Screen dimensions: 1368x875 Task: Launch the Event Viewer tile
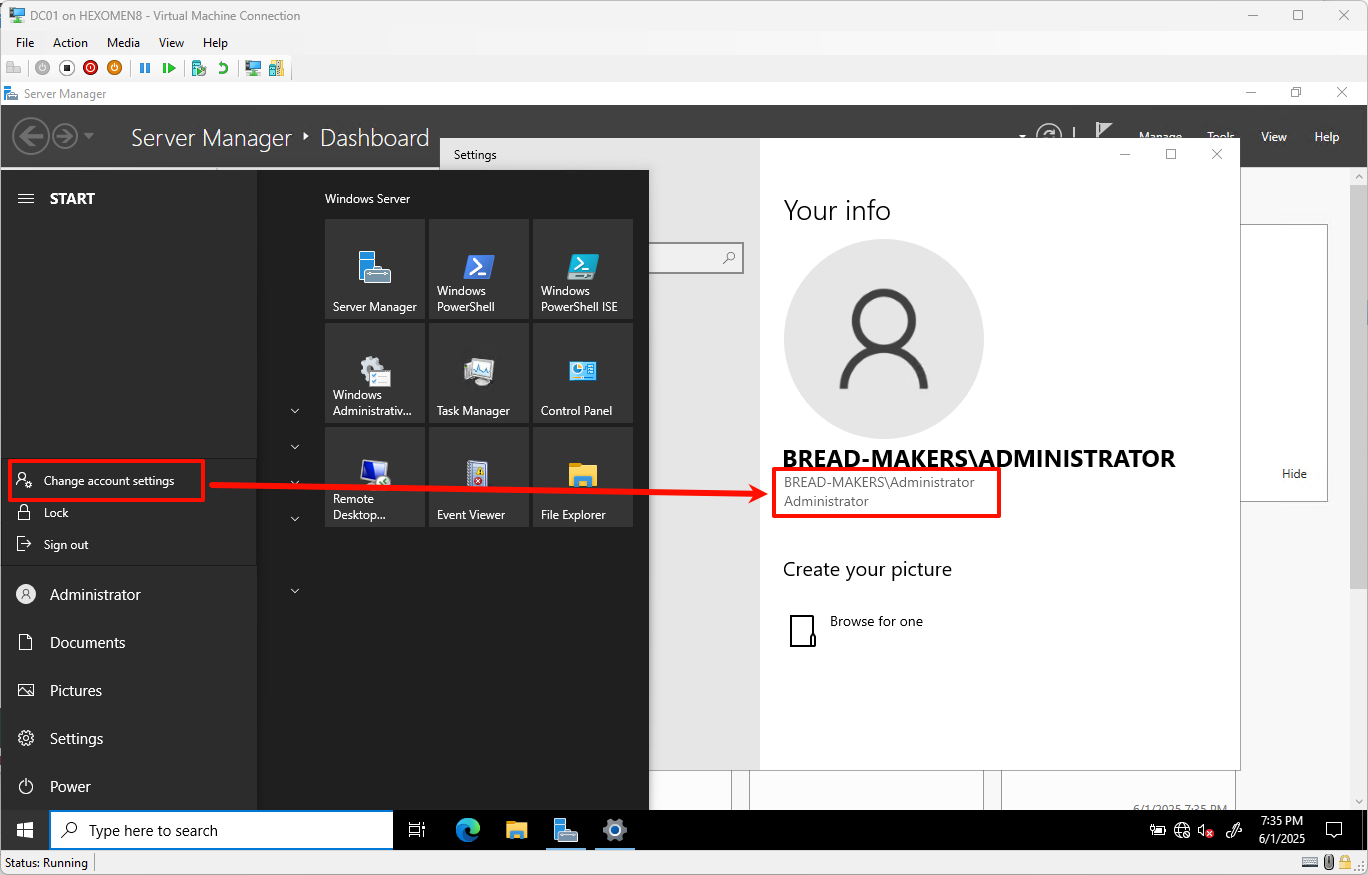479,477
